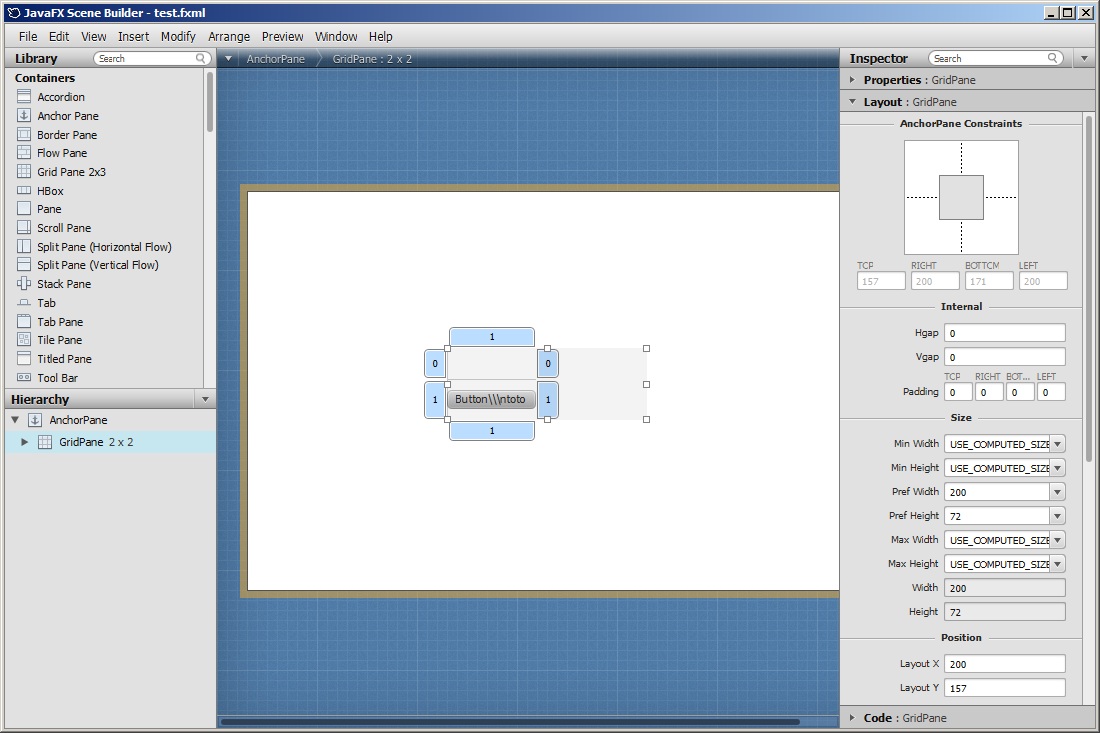1100x733 pixels.
Task: Expand the GridPane 2 x 2 tree node
Action: click(25, 442)
